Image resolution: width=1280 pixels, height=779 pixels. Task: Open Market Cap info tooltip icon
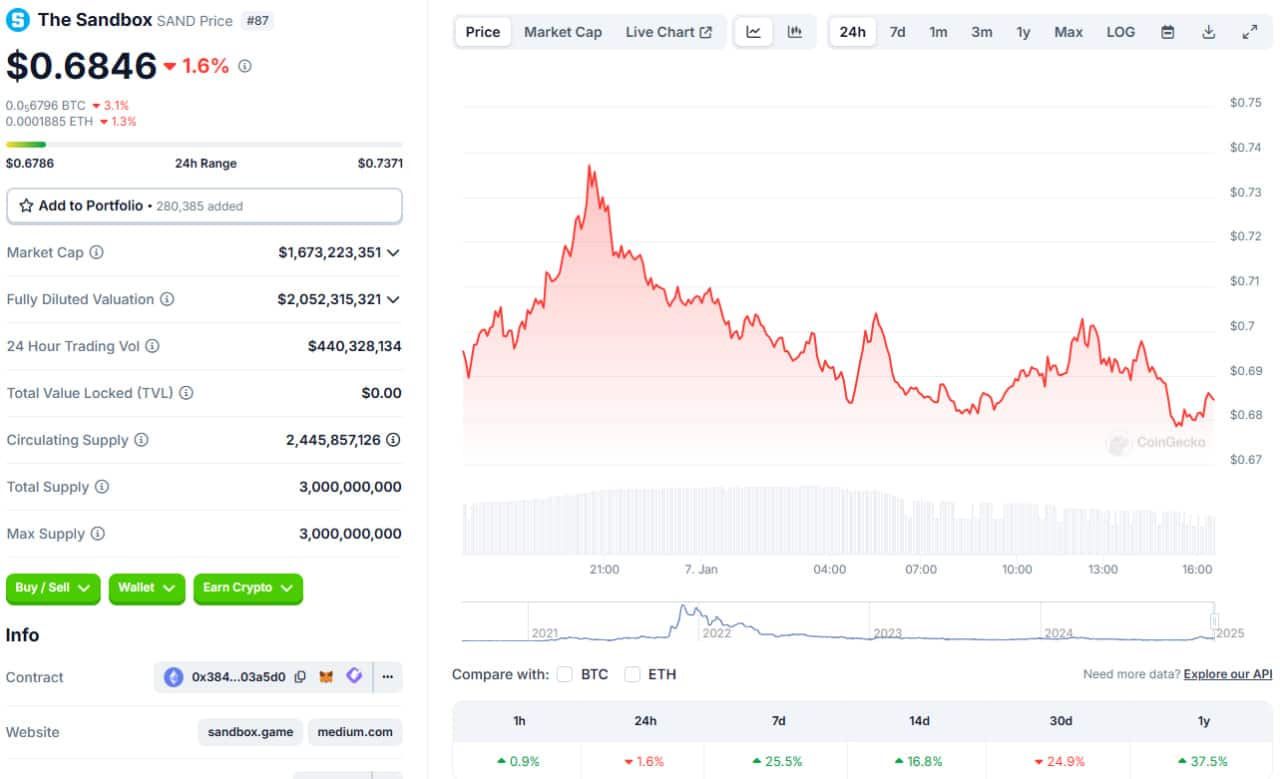click(96, 252)
